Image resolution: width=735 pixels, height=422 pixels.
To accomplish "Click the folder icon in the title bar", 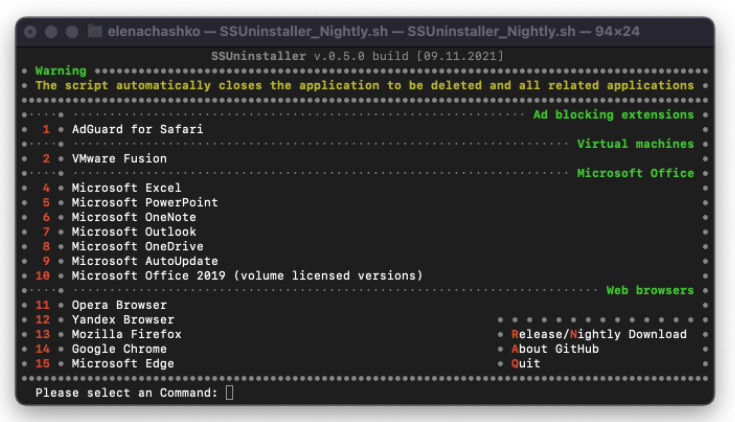I will (x=95, y=31).
